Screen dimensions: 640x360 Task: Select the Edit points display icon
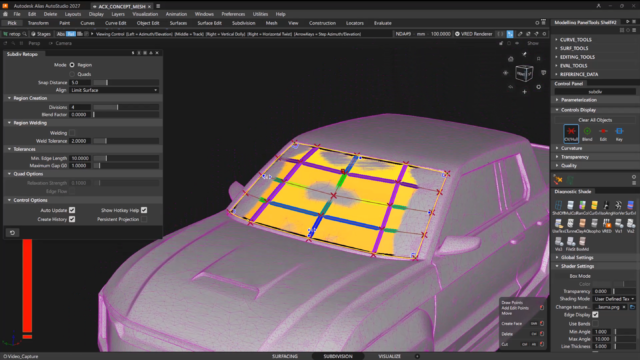[x=603, y=131]
